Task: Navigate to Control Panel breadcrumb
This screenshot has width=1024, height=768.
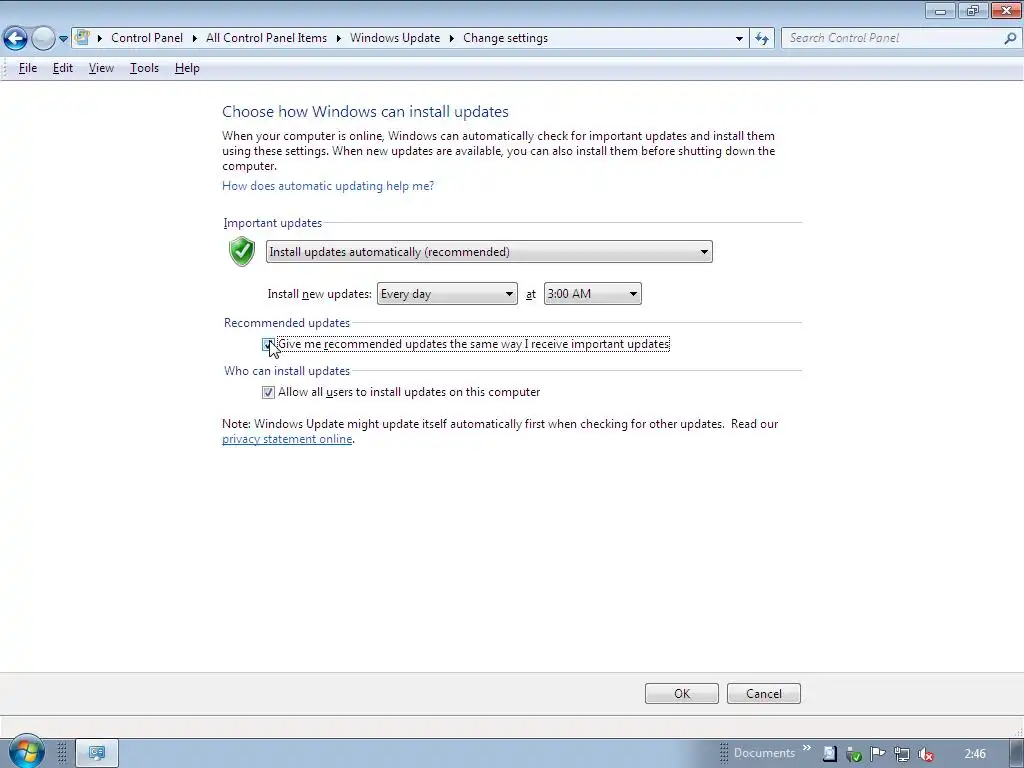Action: (147, 38)
